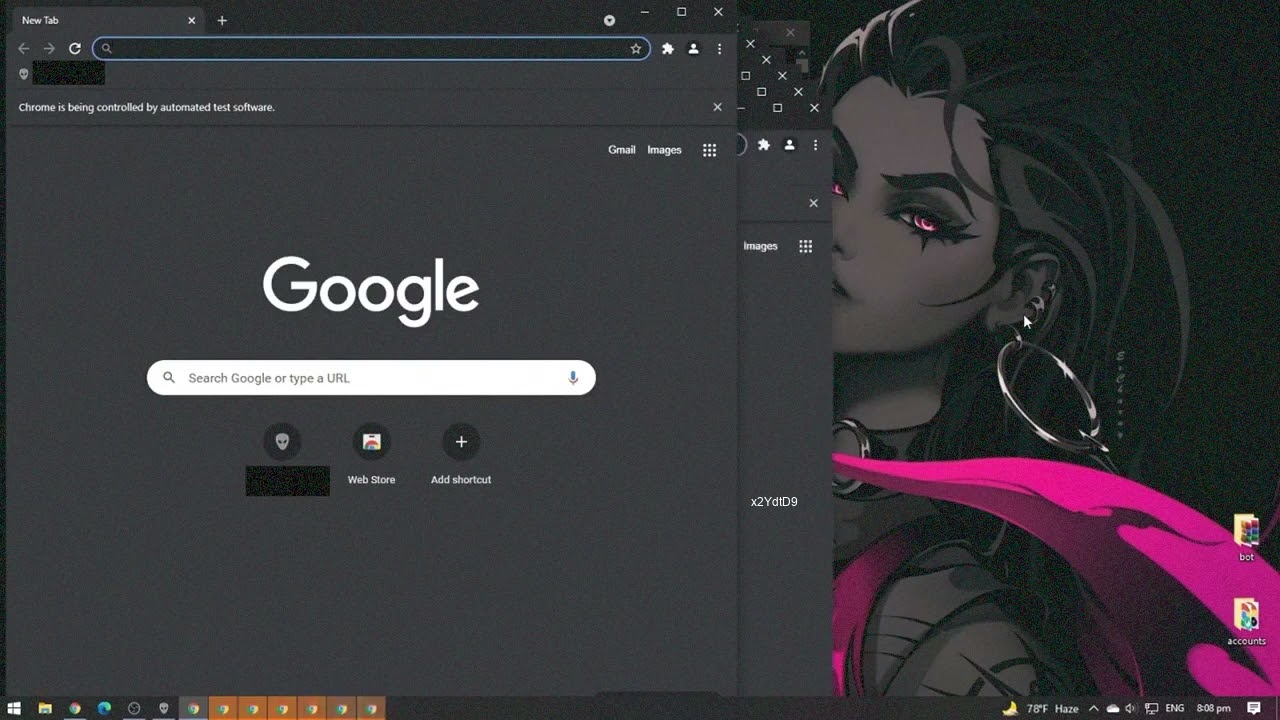Screen dimensions: 1280x720
Task: Click the alien-head app icon in the taskbar
Action: 164,708
